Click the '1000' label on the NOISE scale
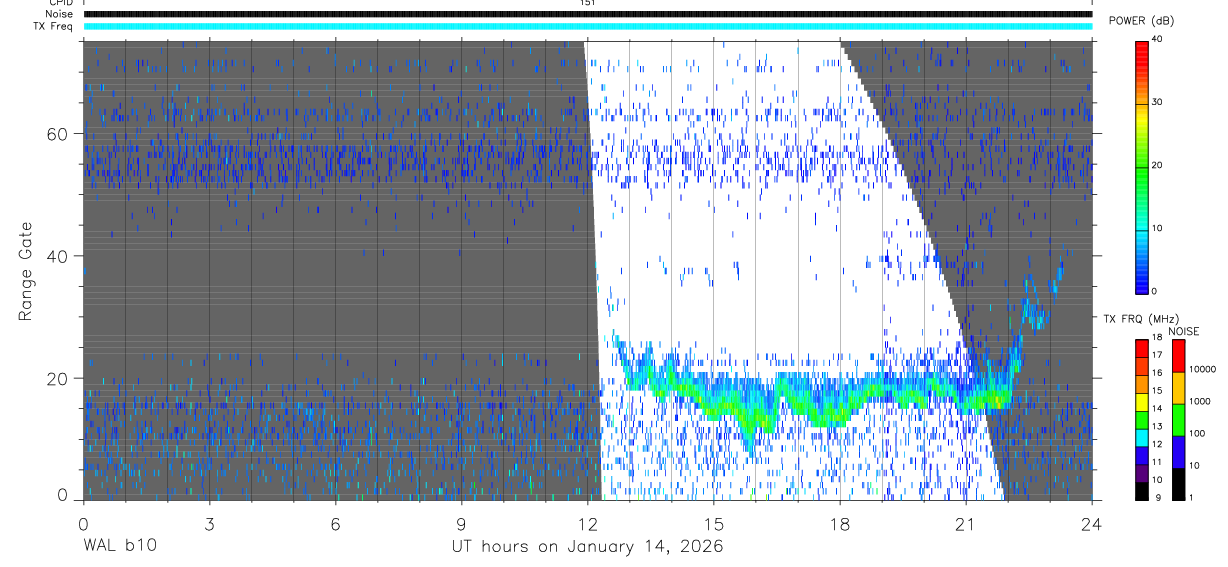The width and height of the screenshot is (1228, 567). click(x=1198, y=402)
